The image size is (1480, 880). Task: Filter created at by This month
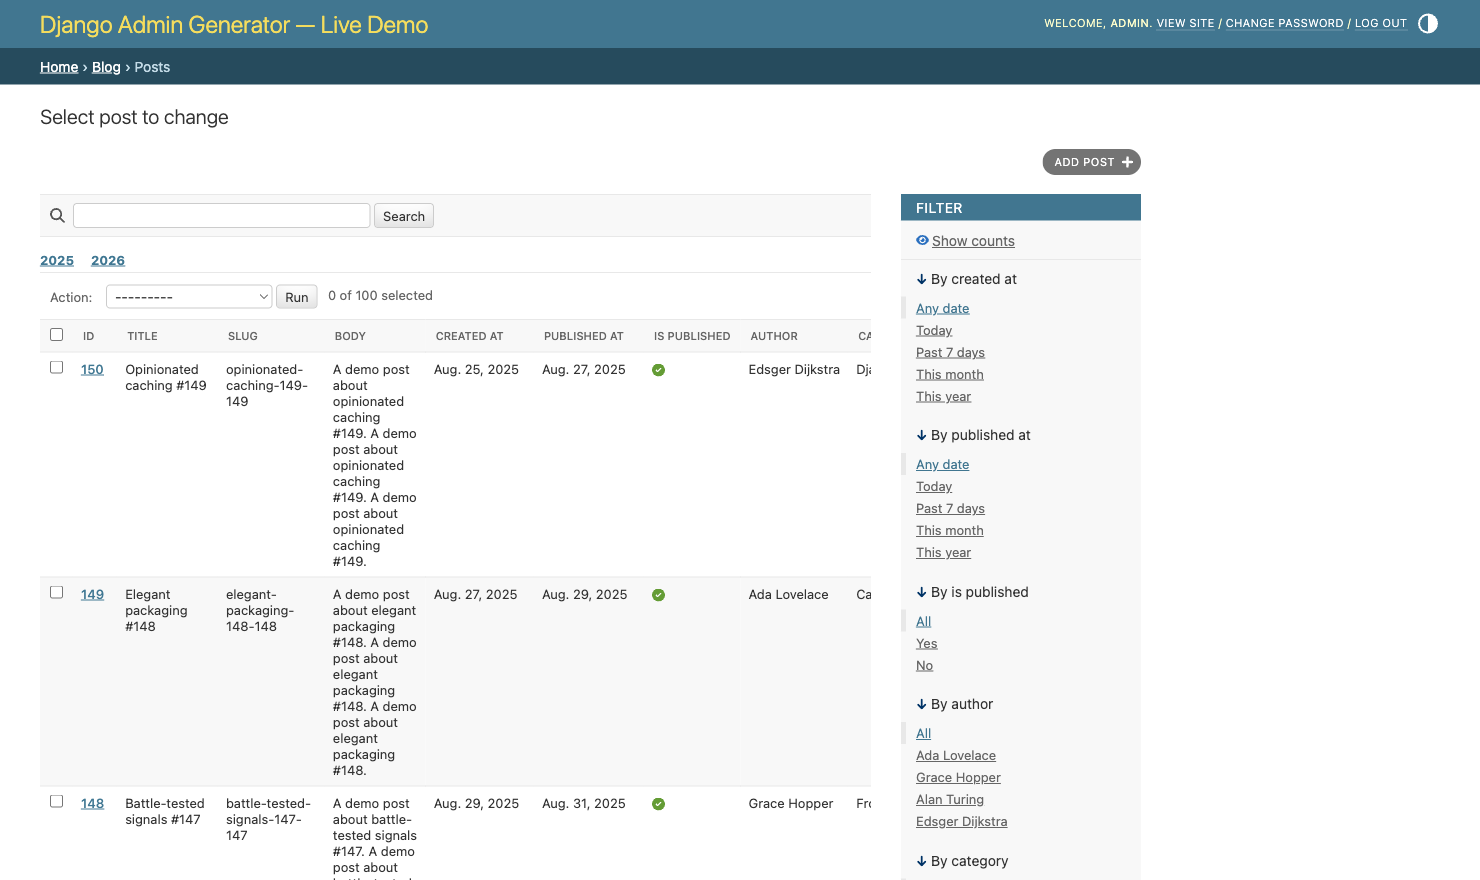950,375
